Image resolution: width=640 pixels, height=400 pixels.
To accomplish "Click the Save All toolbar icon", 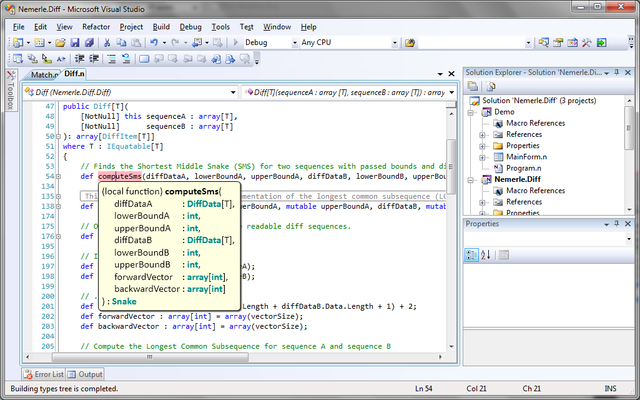I will [x=89, y=43].
